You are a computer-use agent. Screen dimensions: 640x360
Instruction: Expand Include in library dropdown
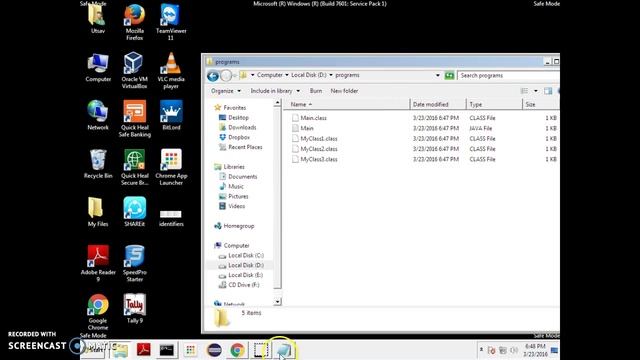(x=275, y=91)
